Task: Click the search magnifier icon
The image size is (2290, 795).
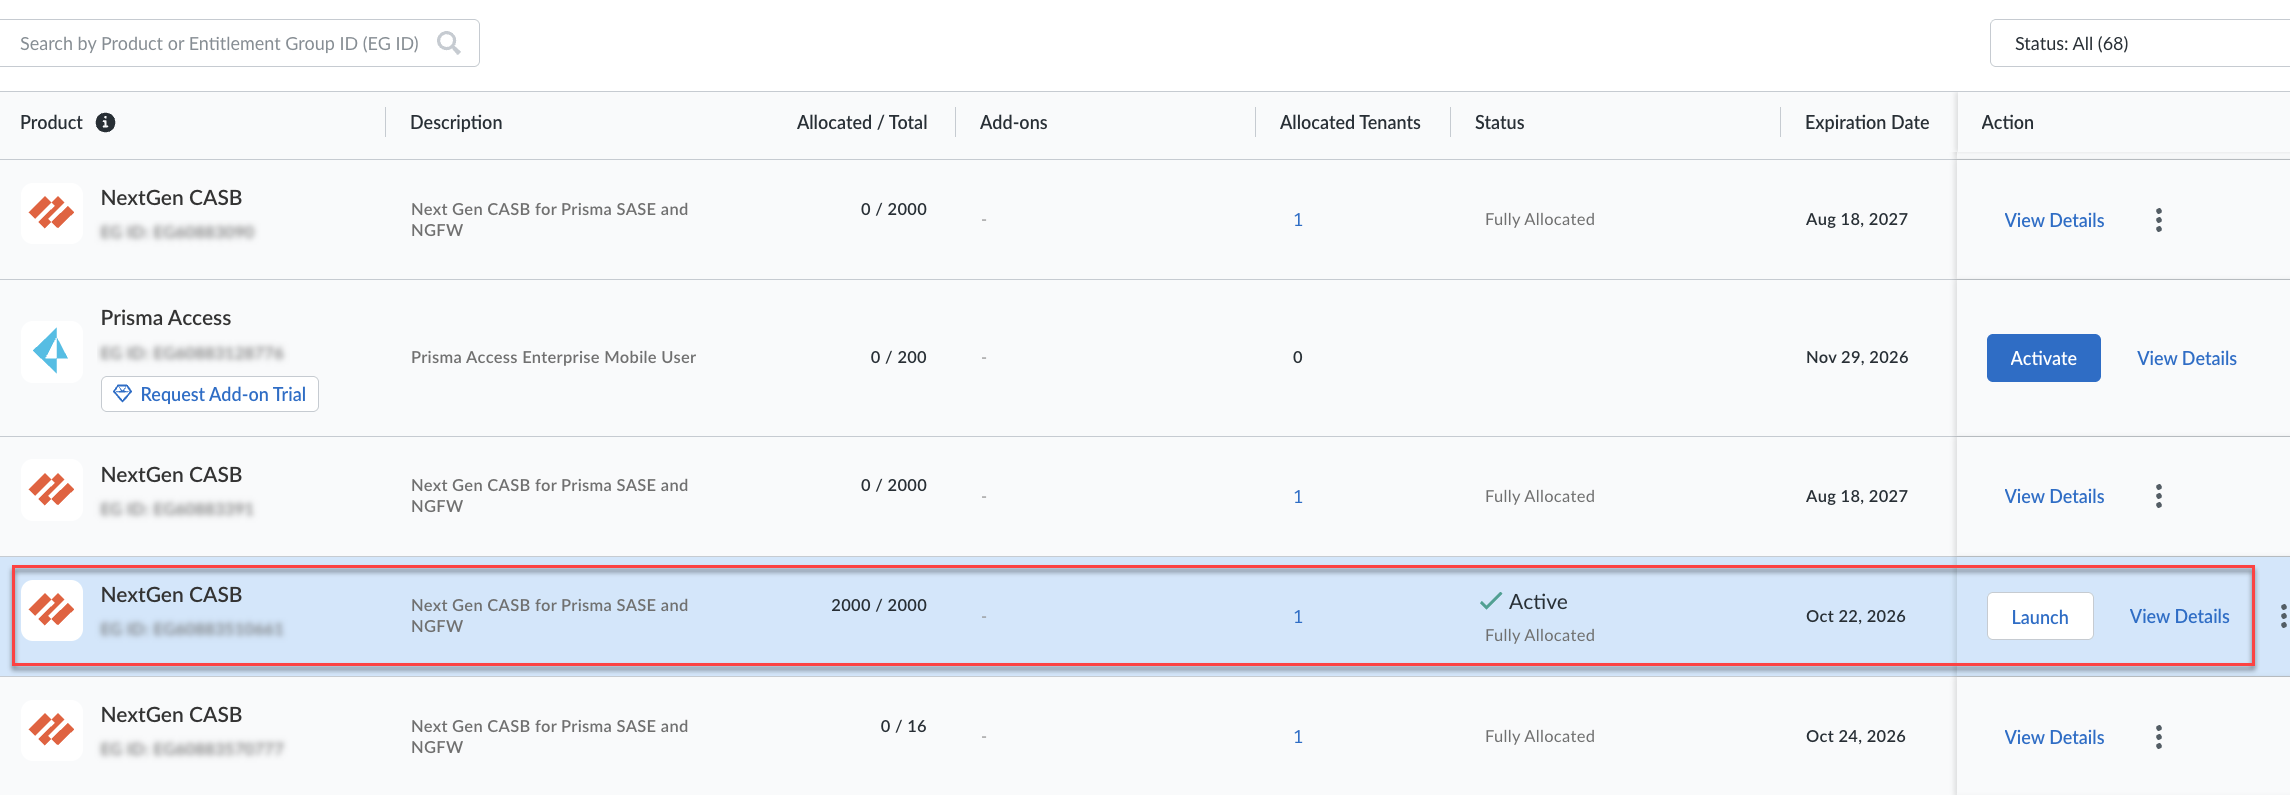Action: pos(449,43)
